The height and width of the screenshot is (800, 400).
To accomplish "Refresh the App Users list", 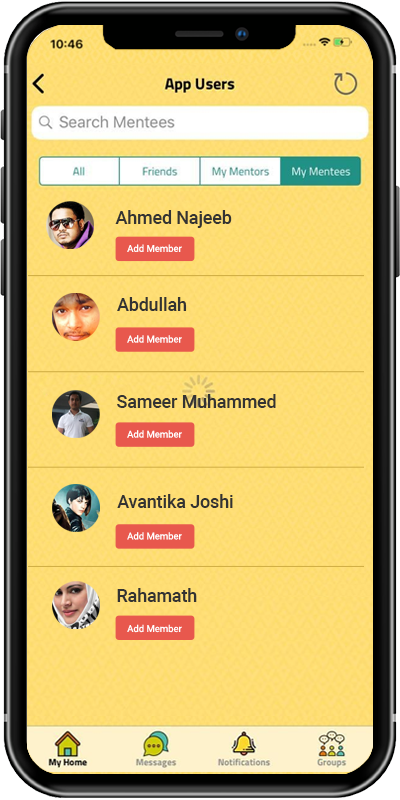I will pos(345,84).
